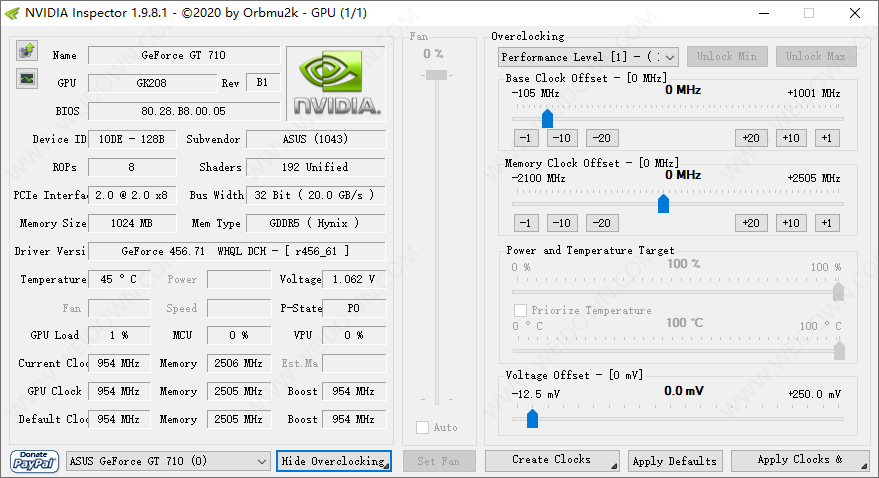Click the Donate PayPal button
Image resolution: width=879 pixels, height=478 pixels.
click(34, 461)
